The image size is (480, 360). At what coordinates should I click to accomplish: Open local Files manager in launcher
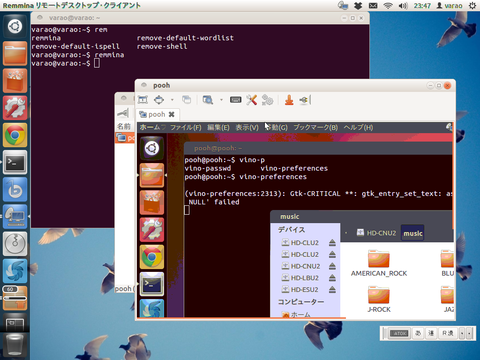[15, 53]
